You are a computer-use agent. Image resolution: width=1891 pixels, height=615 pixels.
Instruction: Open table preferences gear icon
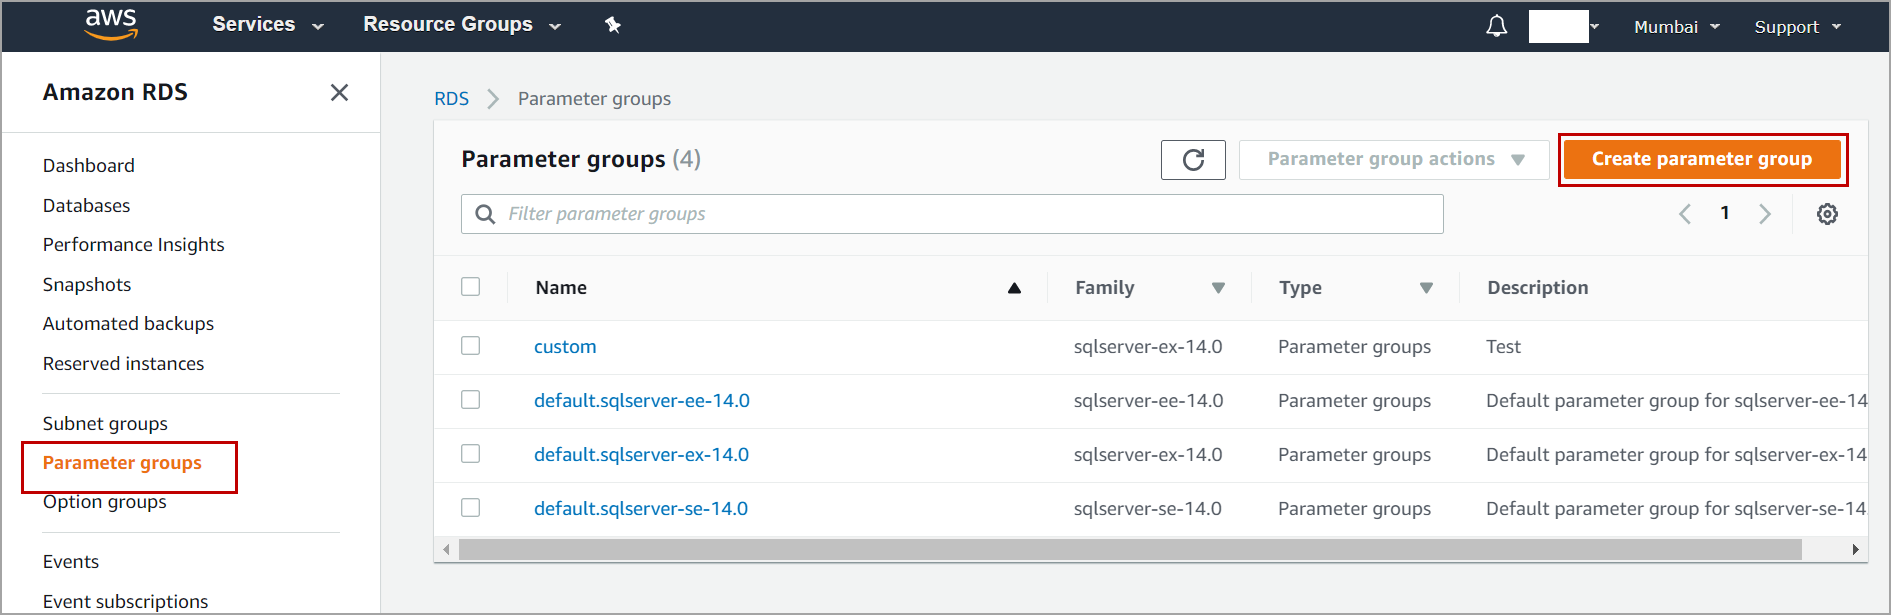pyautogui.click(x=1827, y=214)
